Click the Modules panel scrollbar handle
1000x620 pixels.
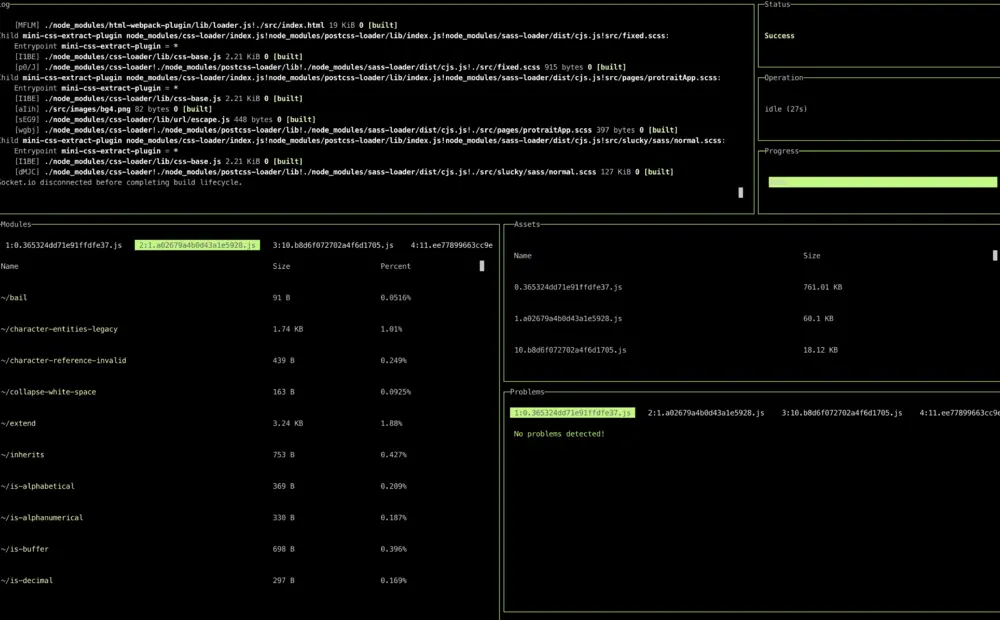tap(482, 266)
